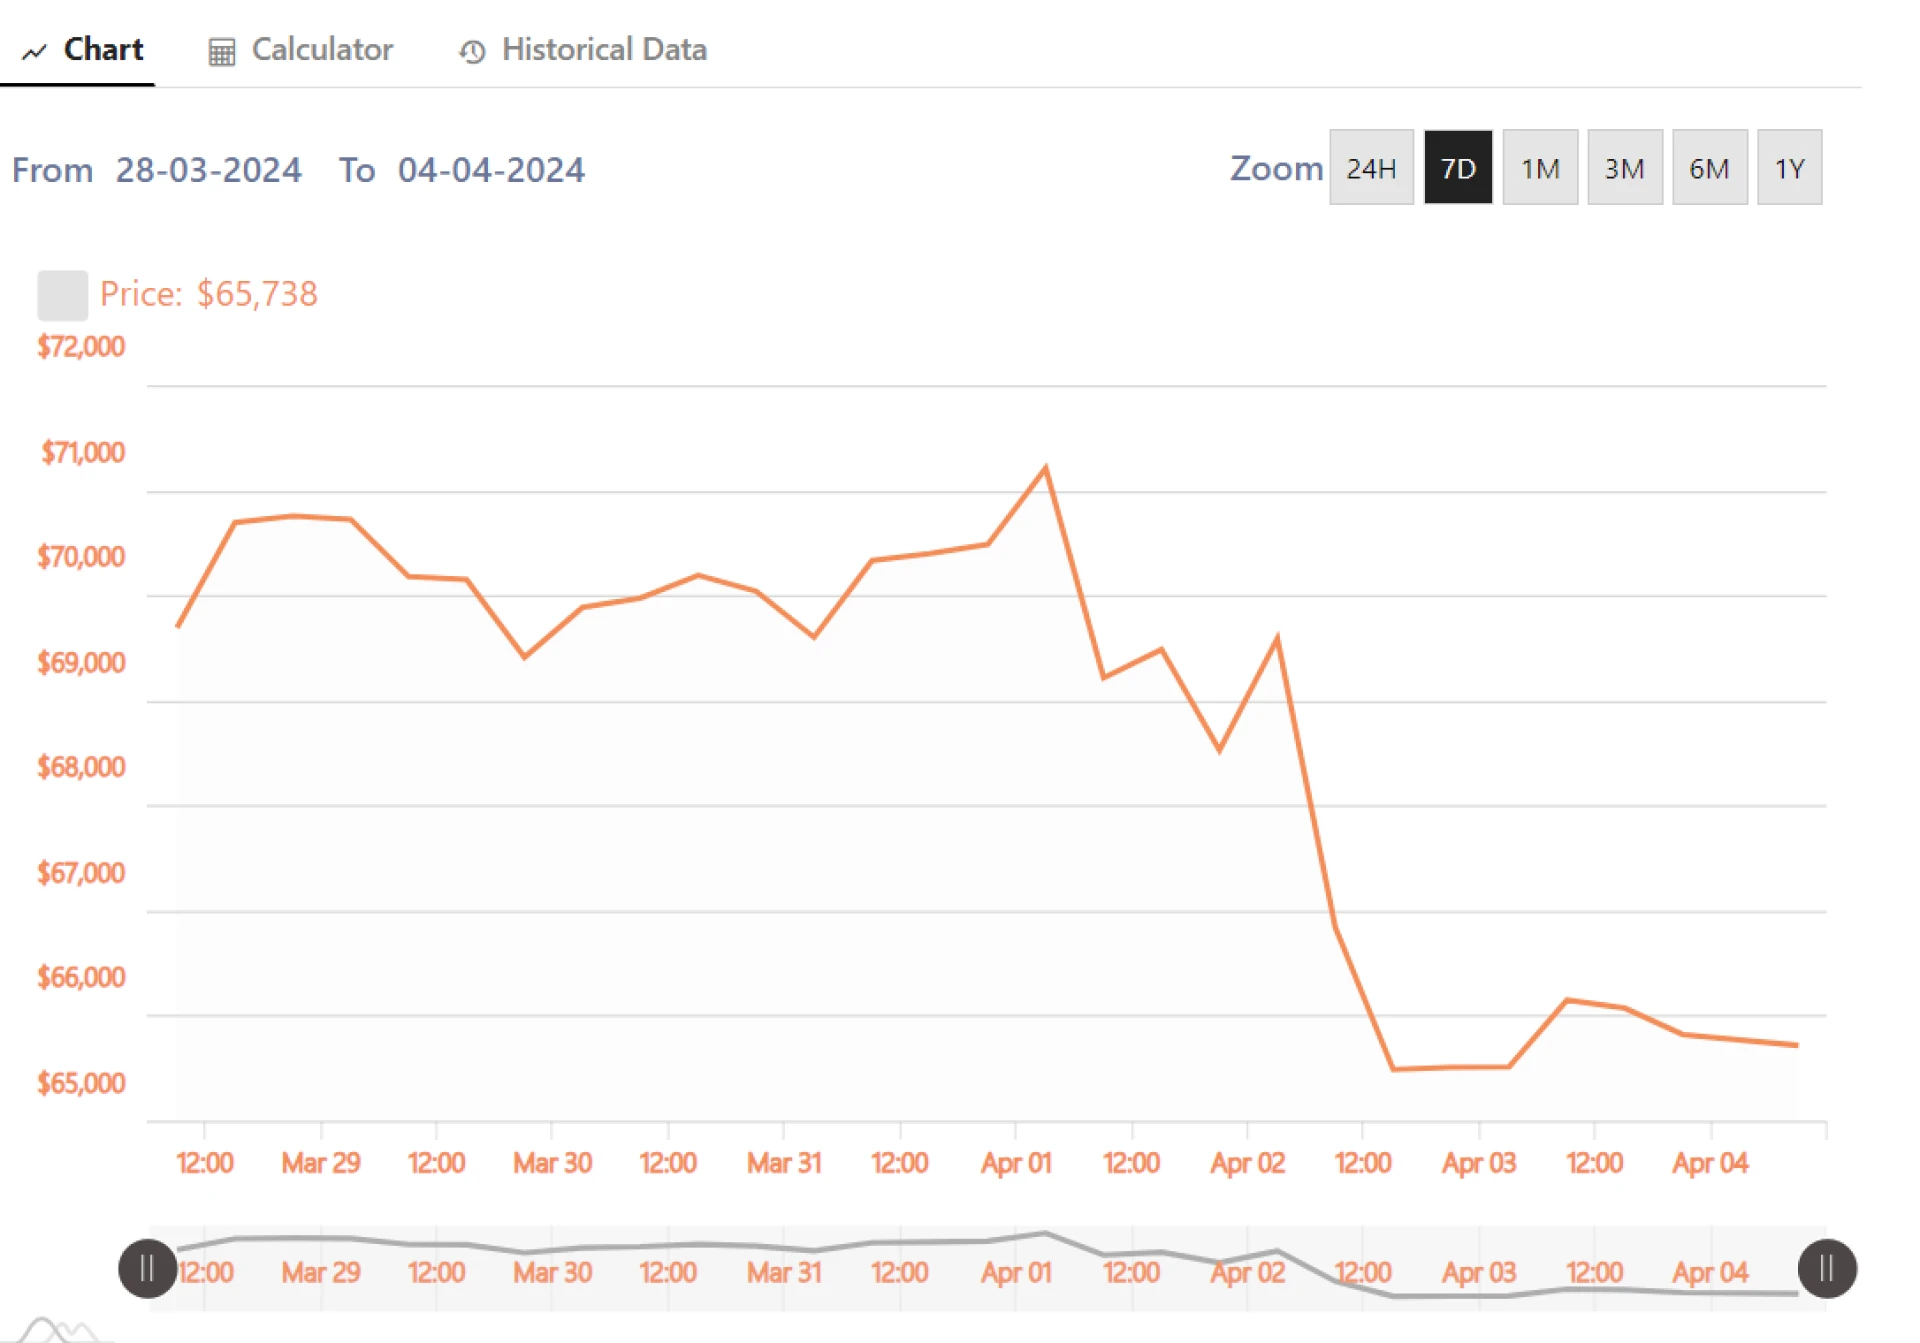Switch zoom to 3M
The image size is (1920, 1343).
click(x=1624, y=168)
